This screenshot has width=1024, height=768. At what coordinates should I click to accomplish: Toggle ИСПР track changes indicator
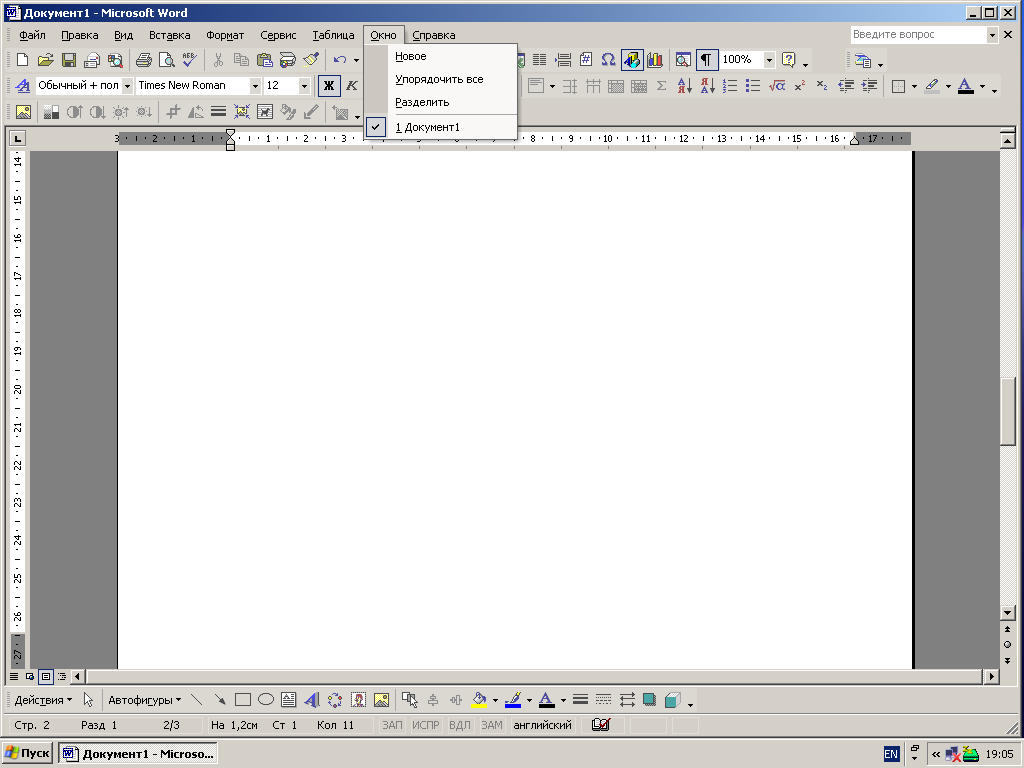coord(426,725)
